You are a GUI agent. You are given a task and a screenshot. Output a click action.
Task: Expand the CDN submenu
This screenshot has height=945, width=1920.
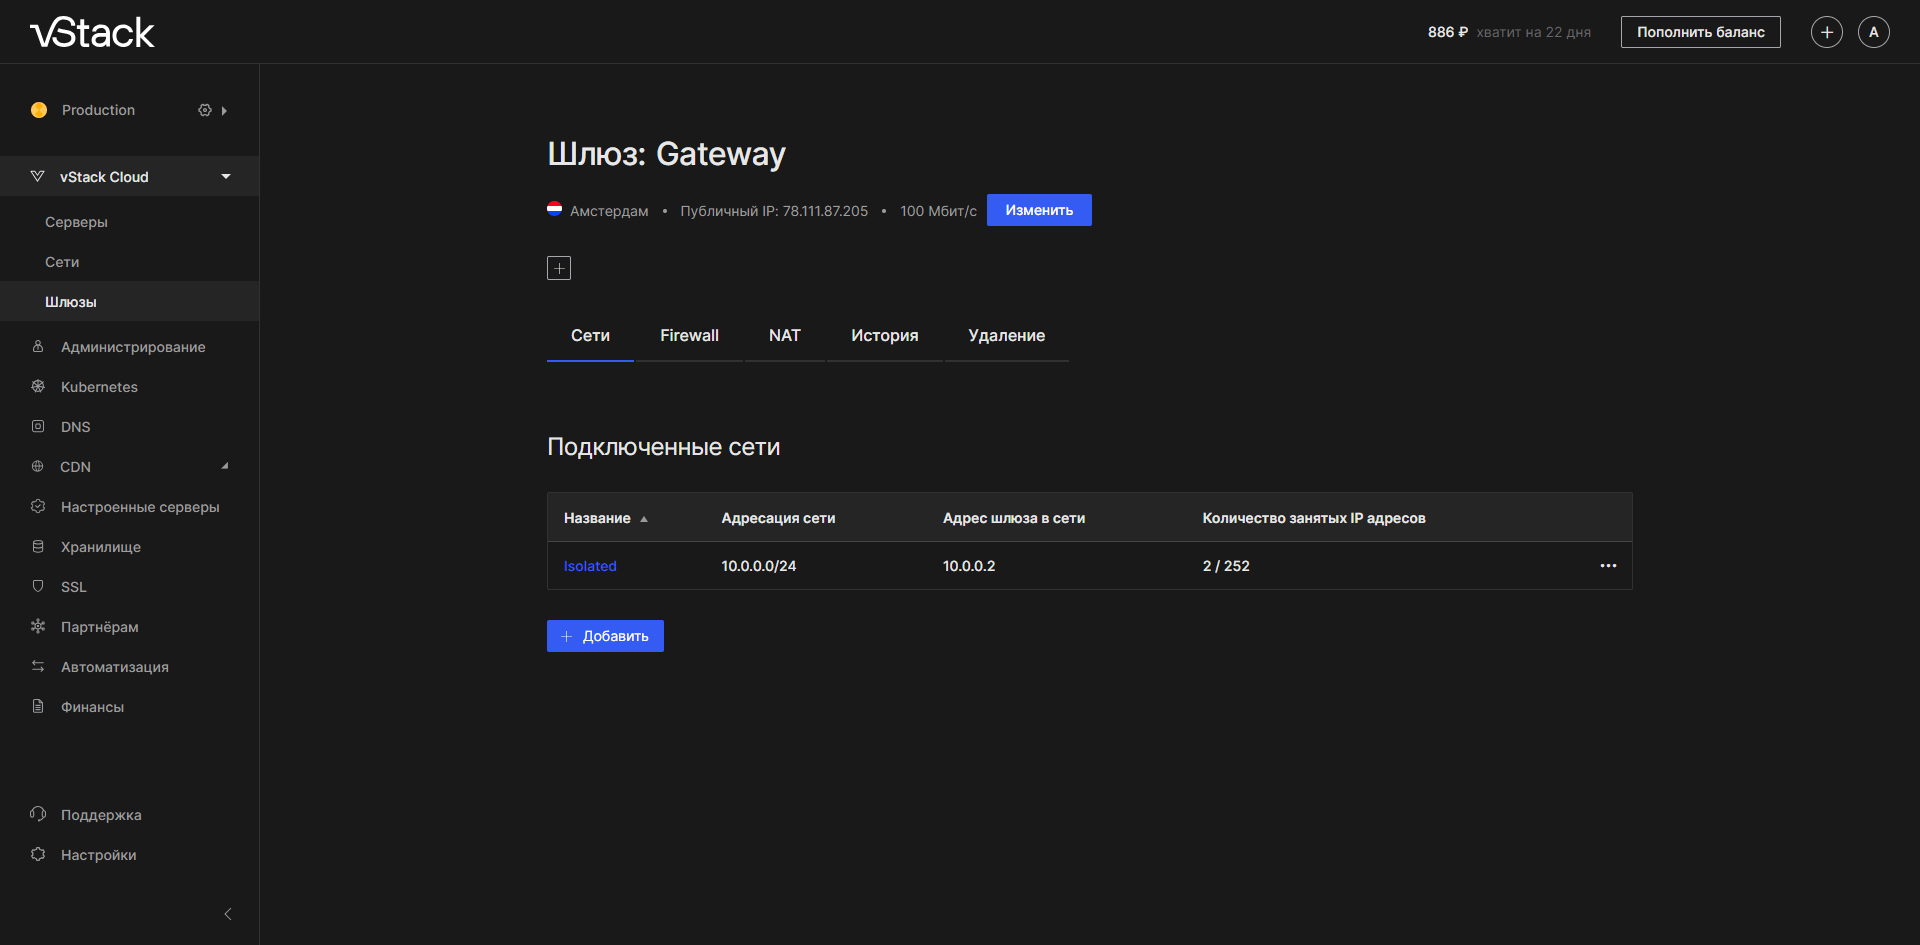coord(225,466)
